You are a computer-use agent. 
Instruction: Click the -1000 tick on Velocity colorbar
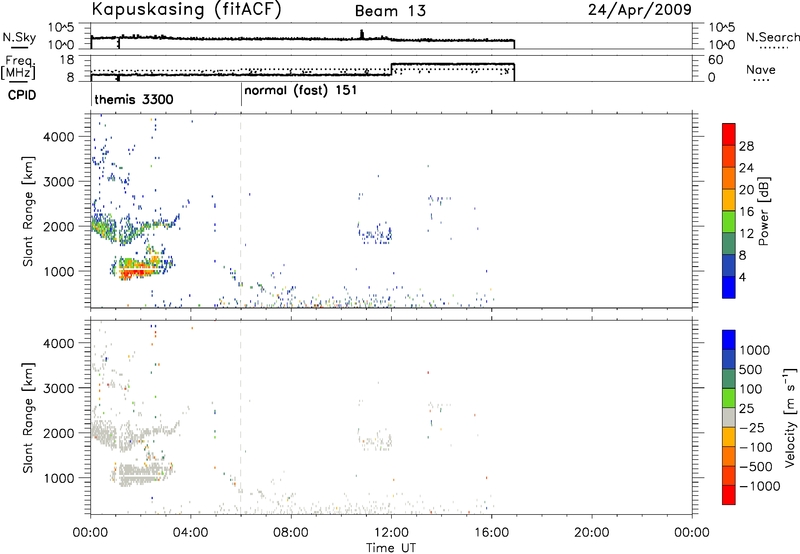759,486
